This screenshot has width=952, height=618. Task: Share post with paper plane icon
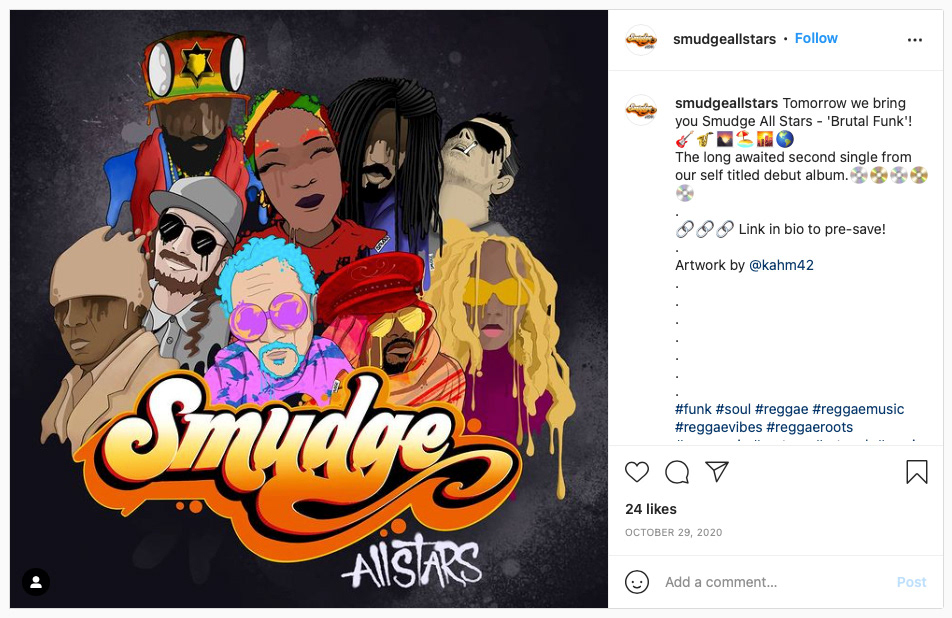pos(716,472)
